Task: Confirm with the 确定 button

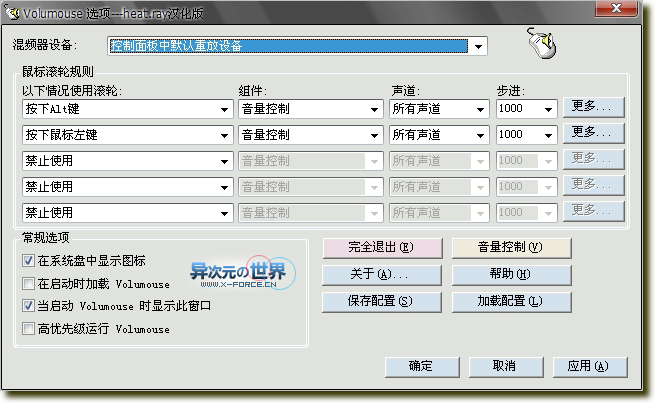Action: pyautogui.click(x=422, y=367)
